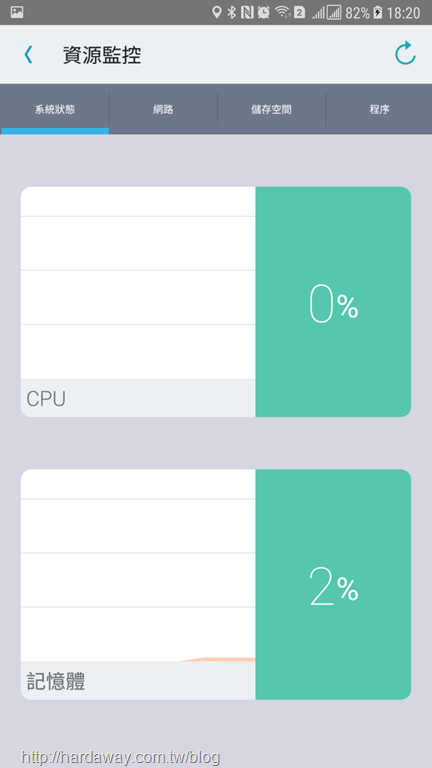The width and height of the screenshot is (432, 768).
Task: Select the CPU usage graph area
Action: [138, 283]
